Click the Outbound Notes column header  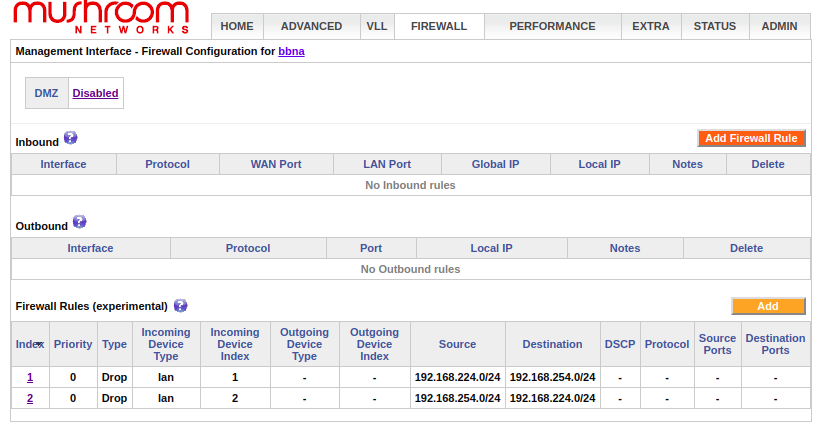tap(625, 248)
